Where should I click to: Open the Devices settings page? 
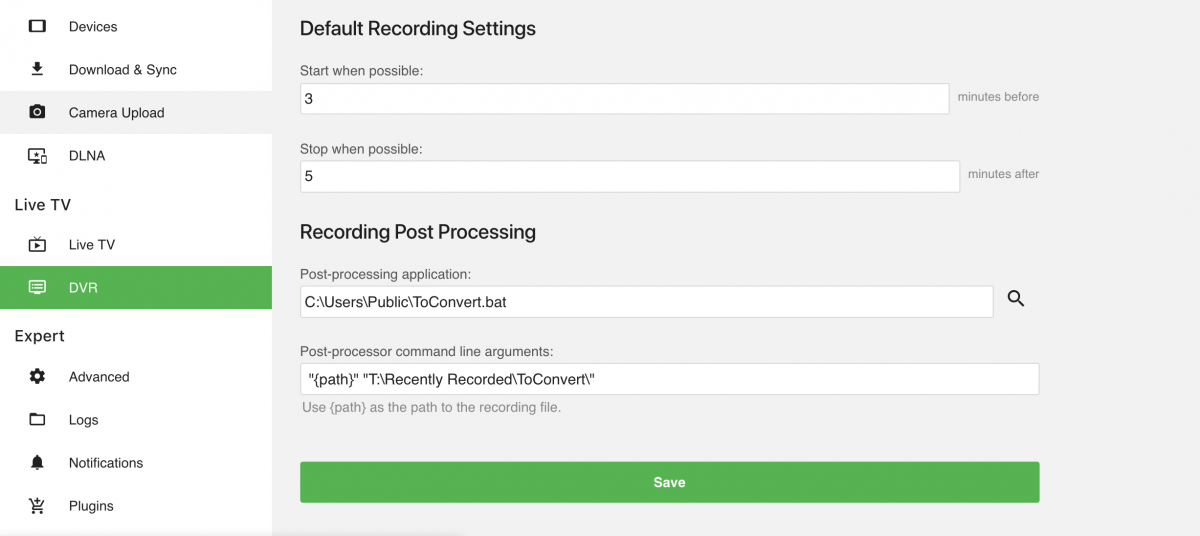pyautogui.click(x=93, y=26)
